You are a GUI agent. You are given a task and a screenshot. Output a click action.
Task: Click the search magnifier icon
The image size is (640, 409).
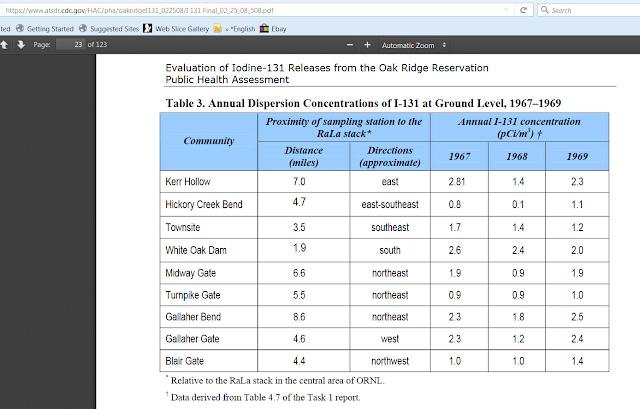point(544,10)
